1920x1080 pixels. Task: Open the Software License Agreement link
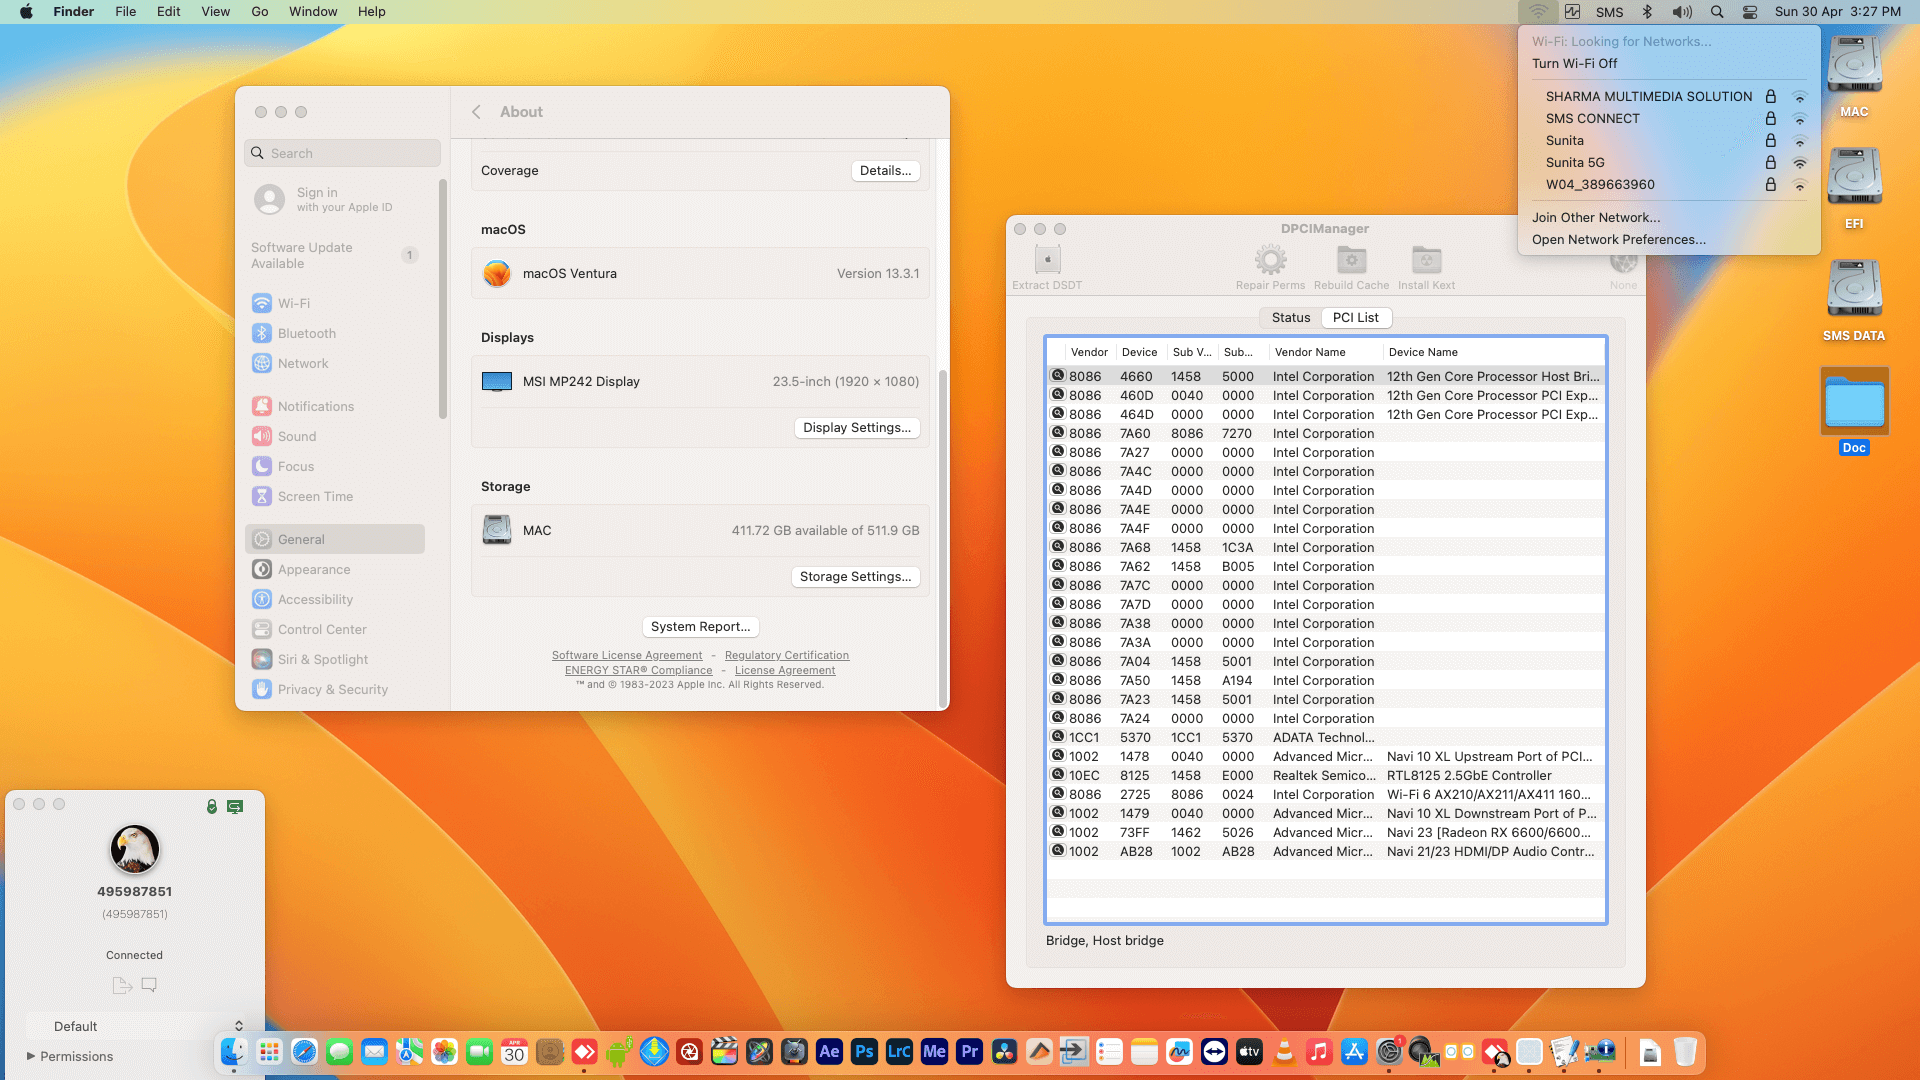pyautogui.click(x=627, y=656)
